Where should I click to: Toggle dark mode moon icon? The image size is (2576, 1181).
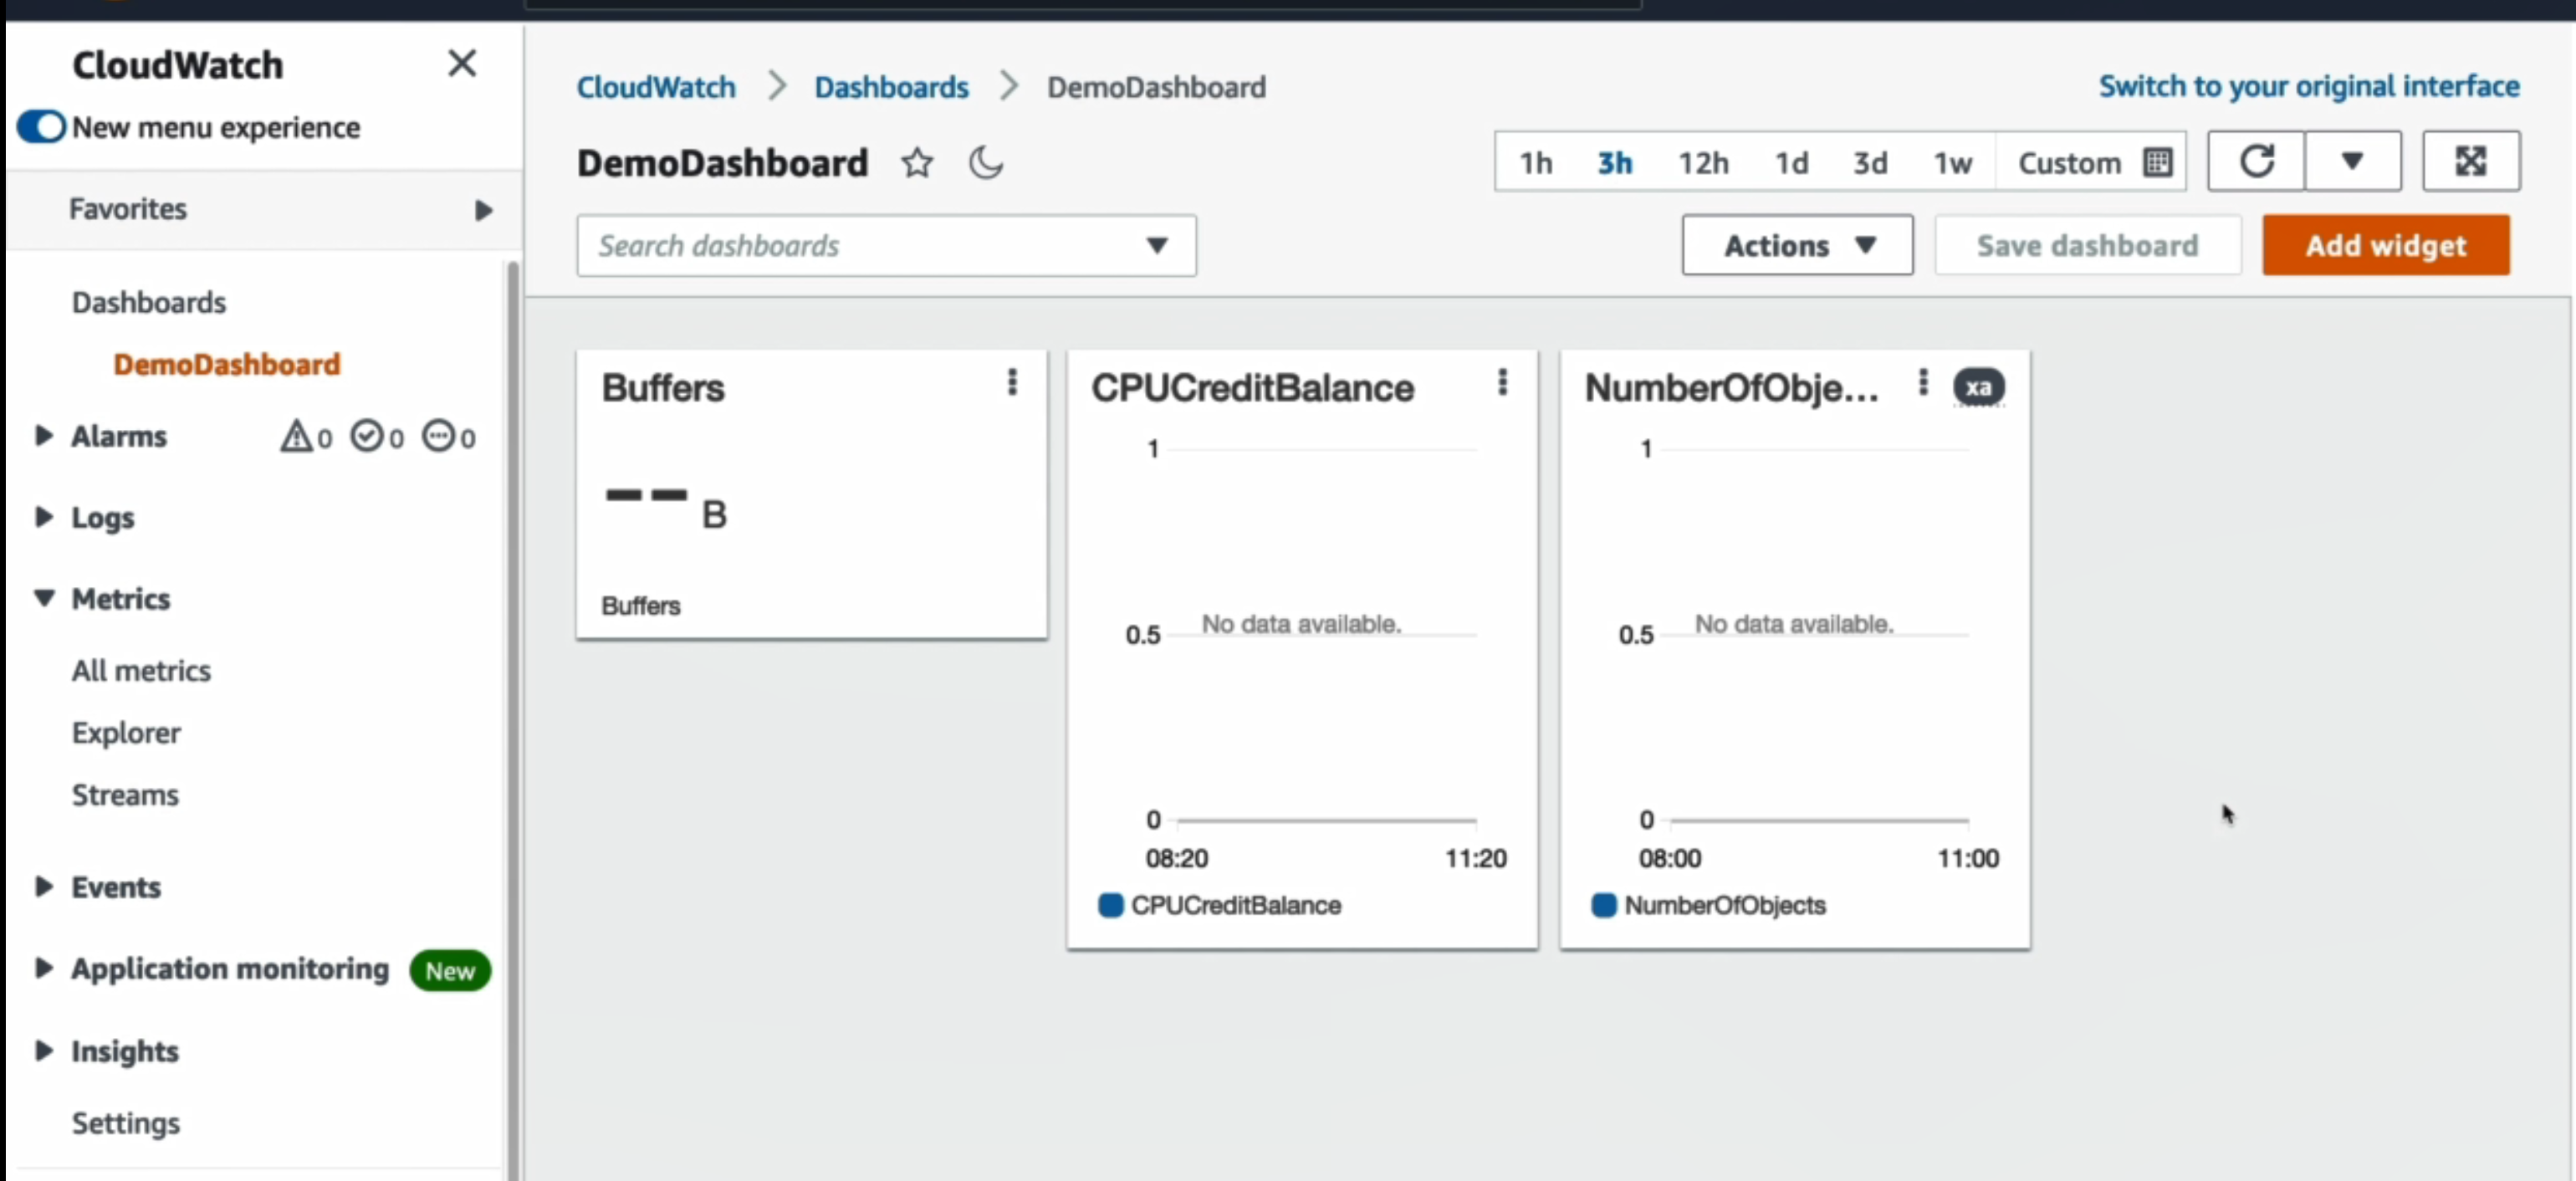pyautogui.click(x=985, y=162)
